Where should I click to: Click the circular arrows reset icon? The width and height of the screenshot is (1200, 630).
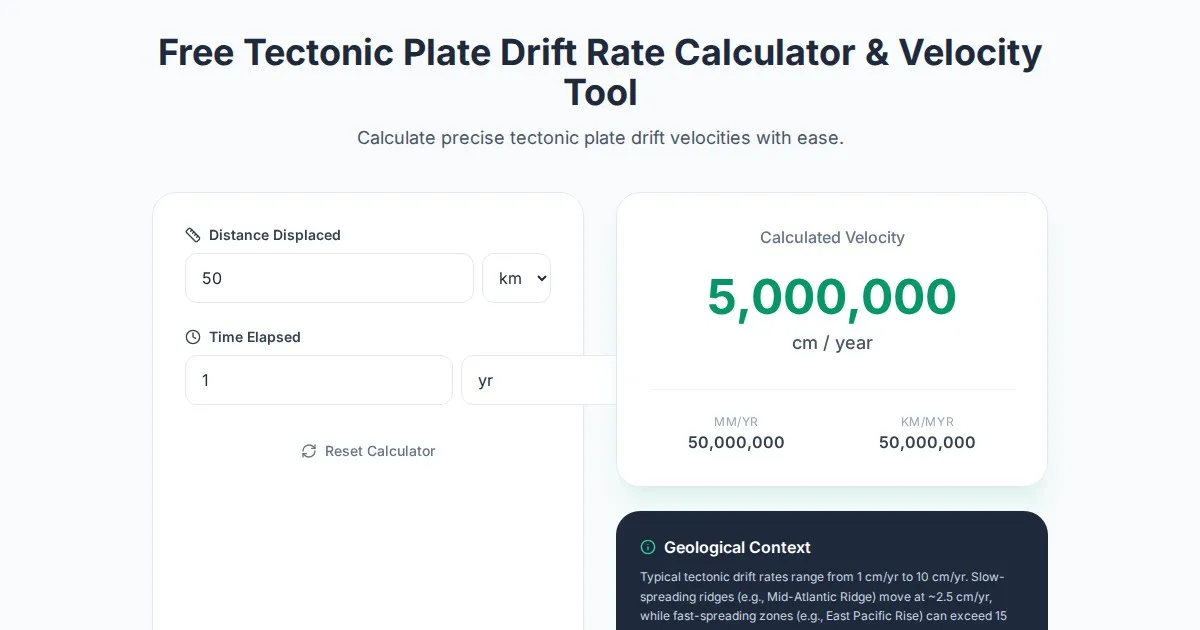309,451
